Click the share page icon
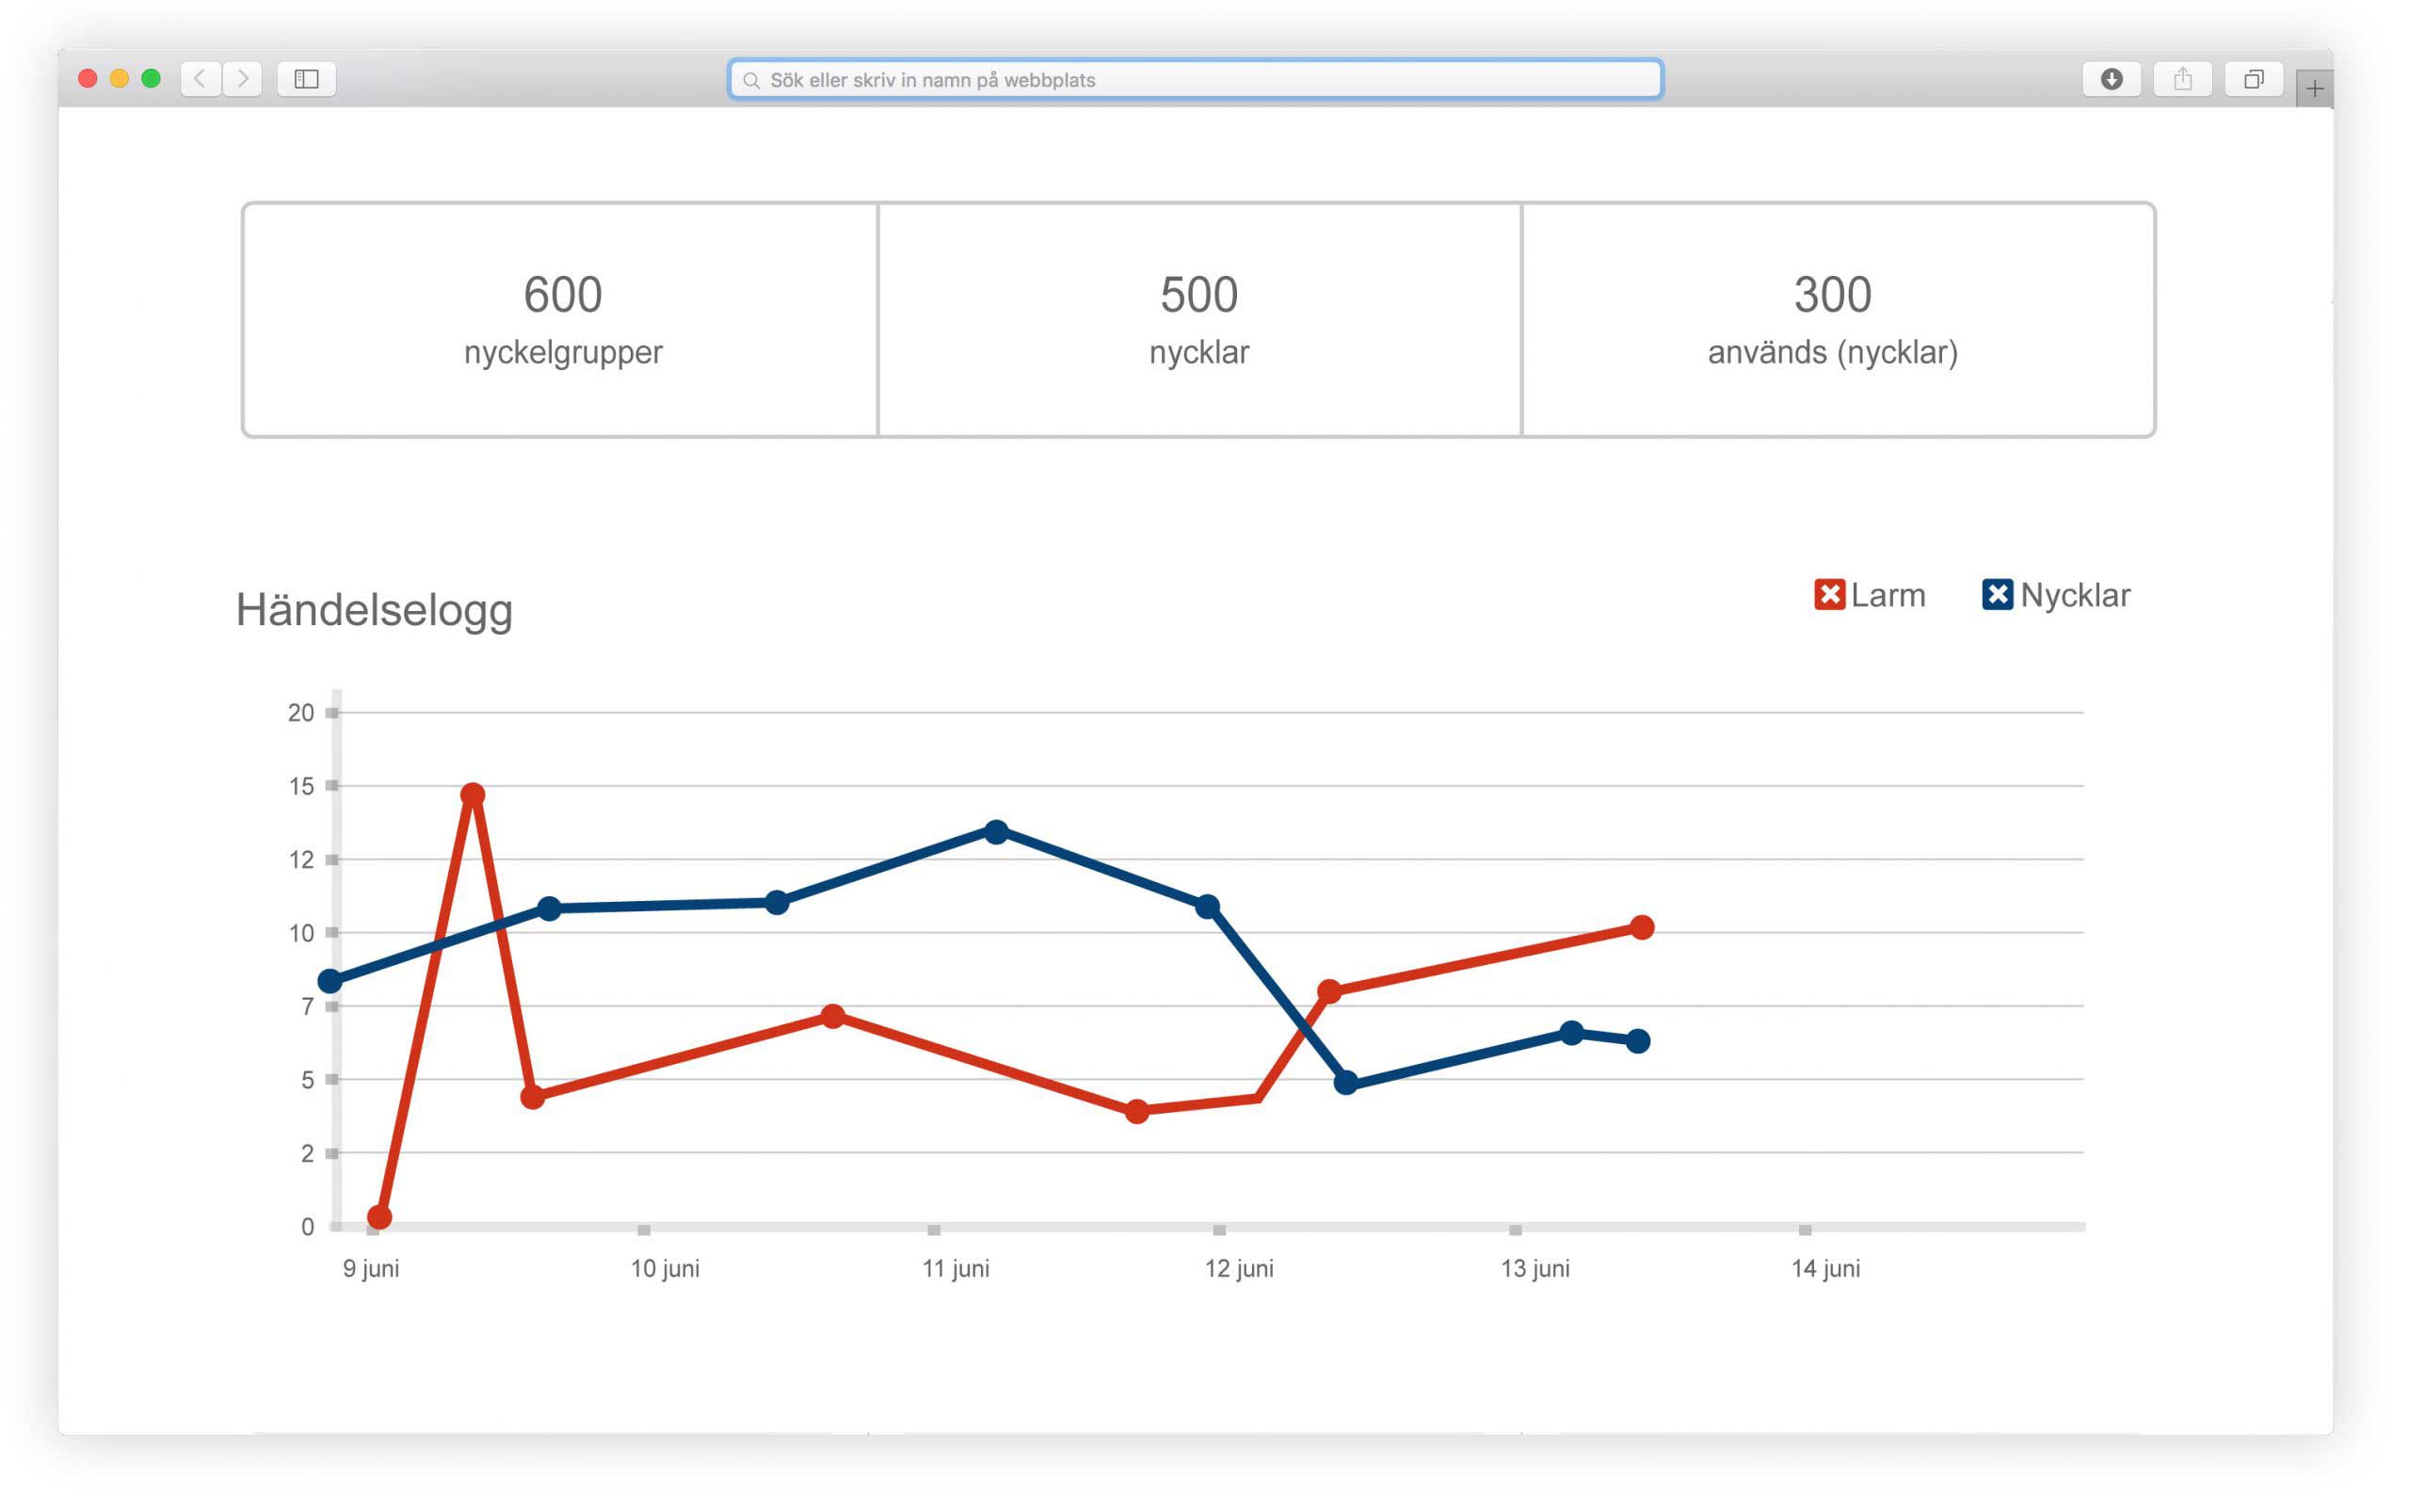Viewport: 2410px width, 1512px height. [2182, 79]
